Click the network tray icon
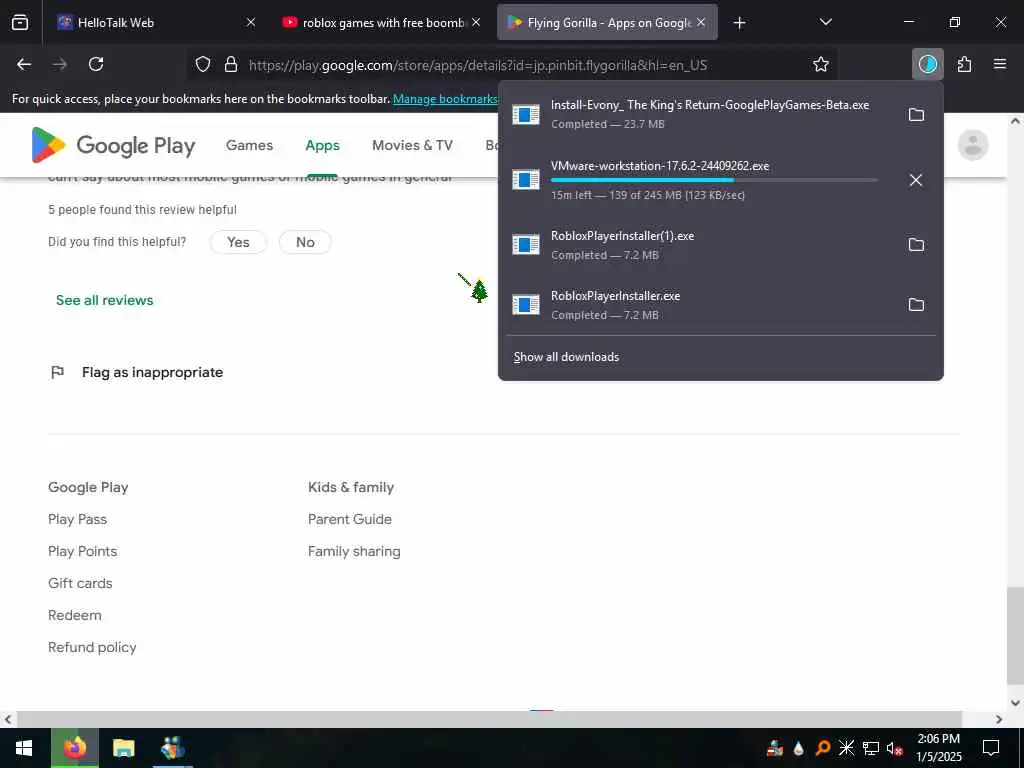This screenshot has height=768, width=1024. pyautogui.click(x=871, y=748)
